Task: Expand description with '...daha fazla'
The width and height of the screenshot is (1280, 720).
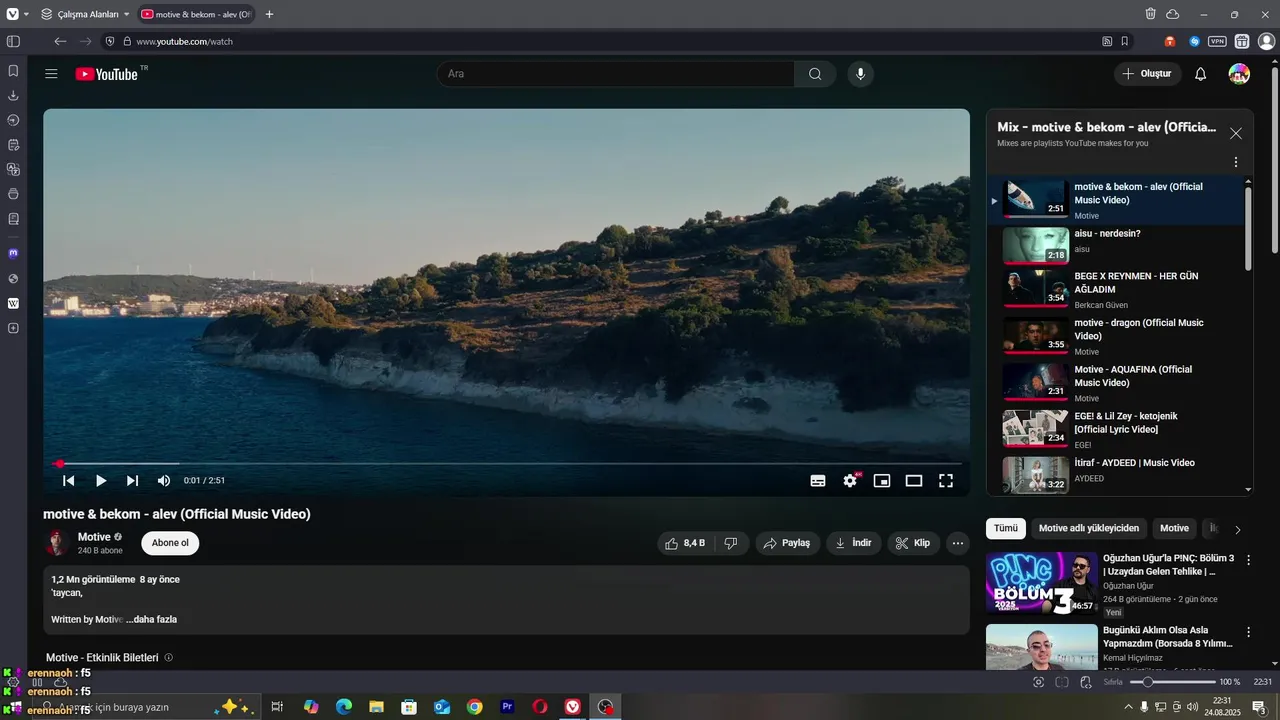Action: [152, 619]
